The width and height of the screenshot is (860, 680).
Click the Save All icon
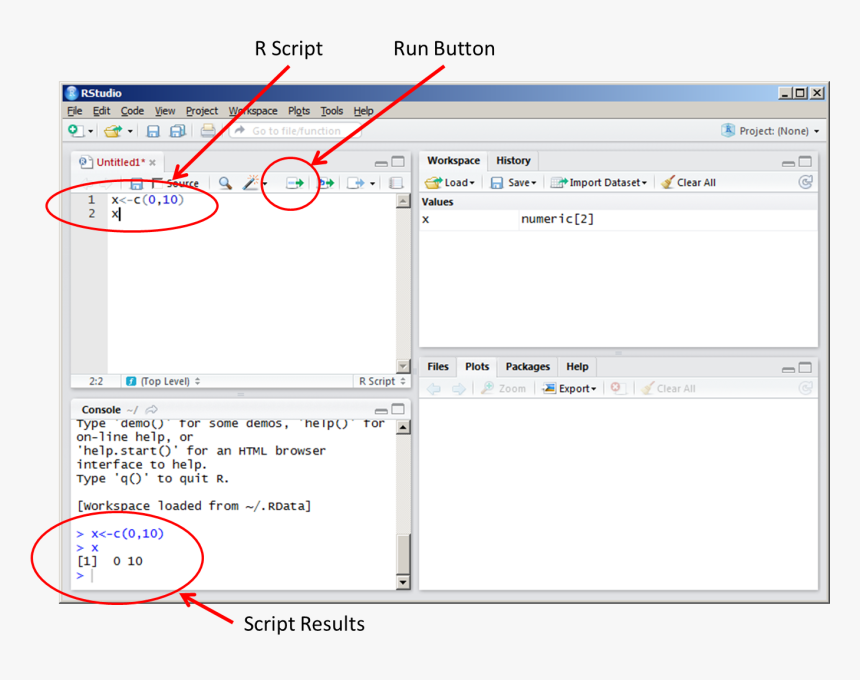click(177, 131)
